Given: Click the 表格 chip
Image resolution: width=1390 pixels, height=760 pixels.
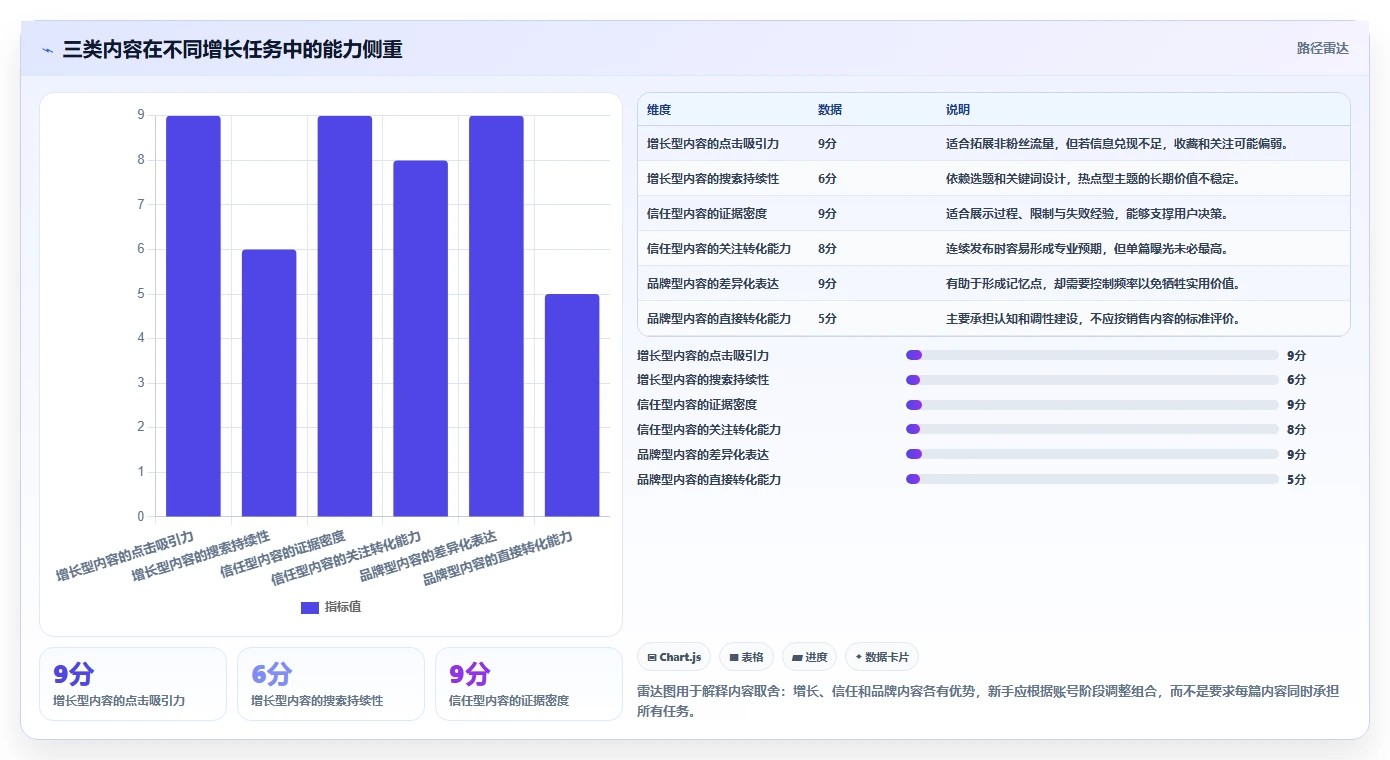Looking at the screenshot, I should [x=747, y=657].
